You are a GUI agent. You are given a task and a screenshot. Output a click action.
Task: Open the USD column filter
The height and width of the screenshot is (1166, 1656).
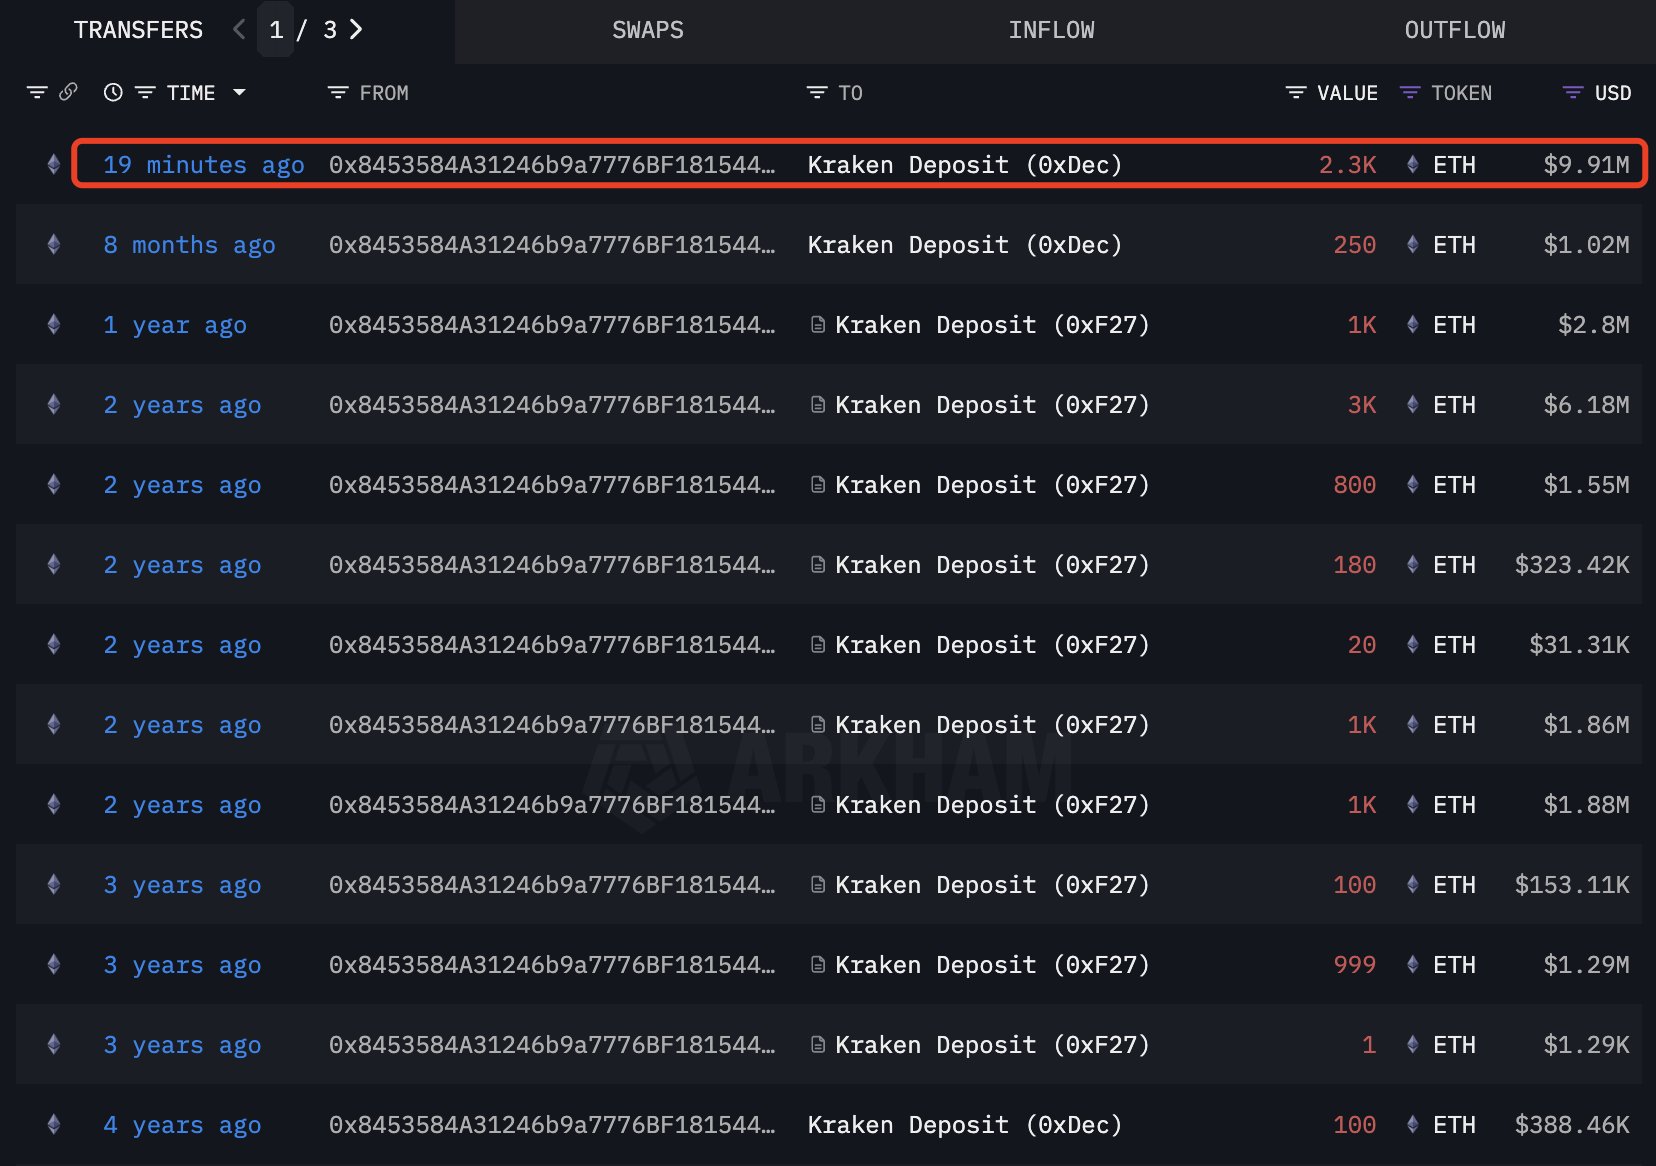click(x=1573, y=93)
